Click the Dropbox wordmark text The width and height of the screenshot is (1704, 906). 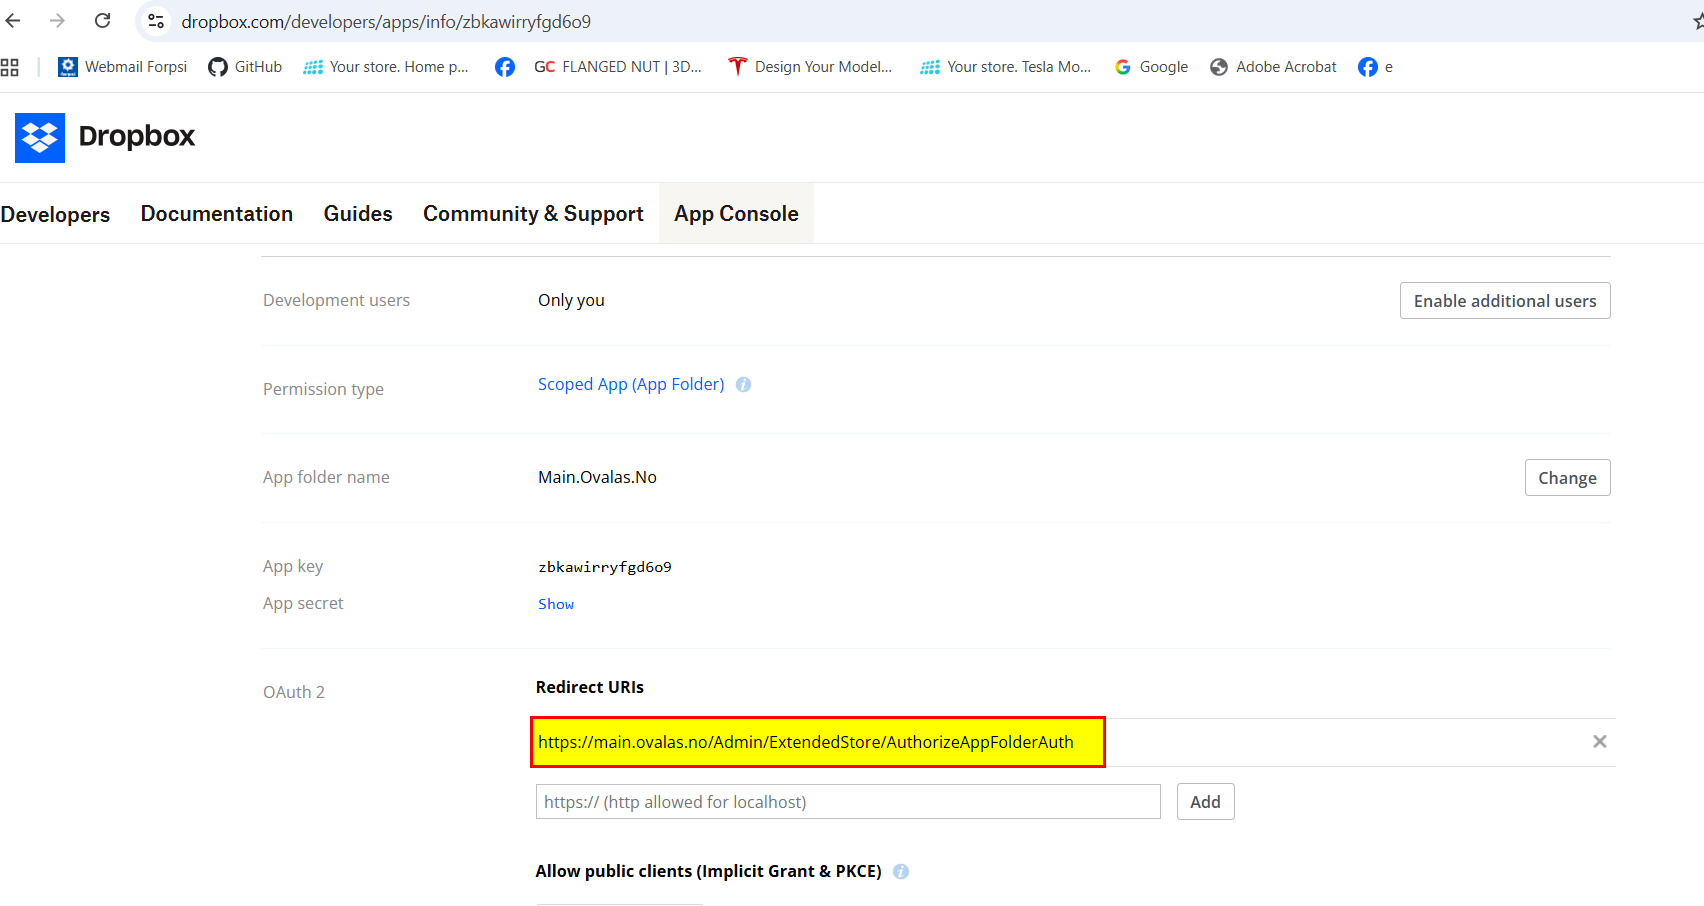pyautogui.click(x=137, y=136)
